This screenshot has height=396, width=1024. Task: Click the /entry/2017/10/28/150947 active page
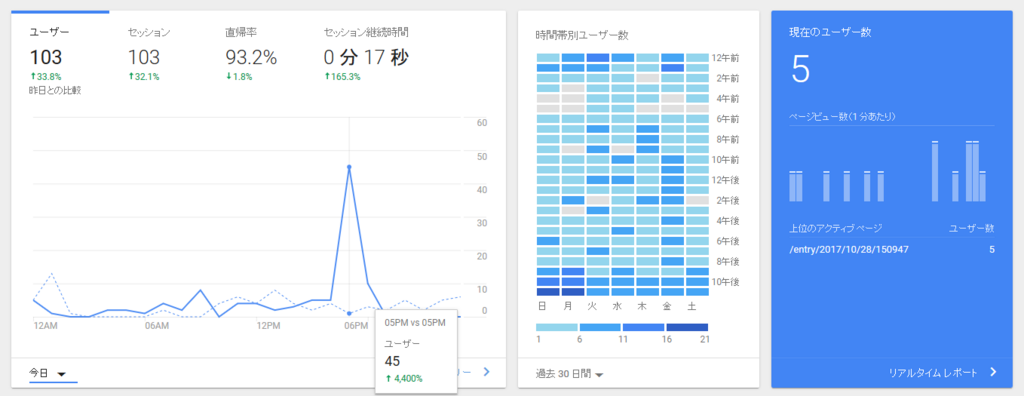coord(849,250)
